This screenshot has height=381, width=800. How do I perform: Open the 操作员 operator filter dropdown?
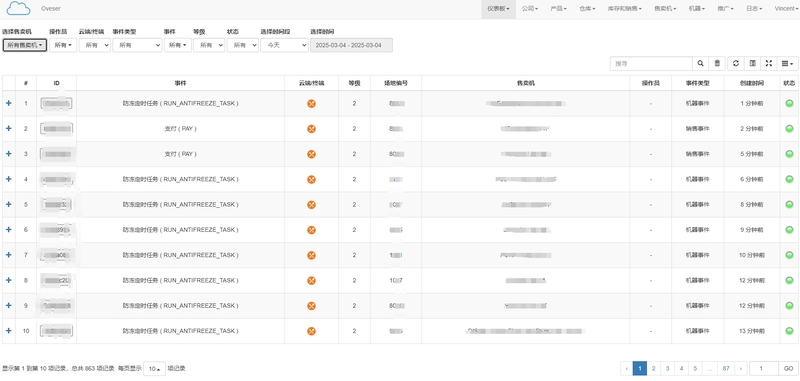click(63, 45)
